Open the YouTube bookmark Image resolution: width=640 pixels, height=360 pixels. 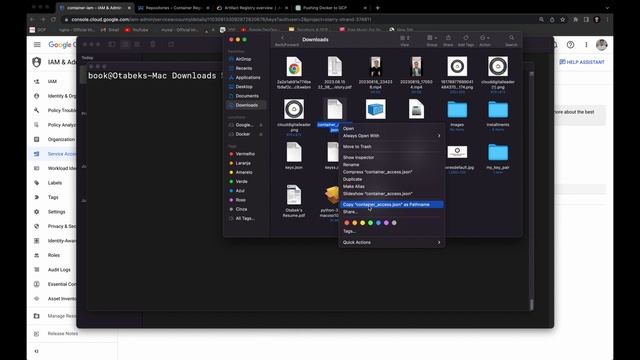[137, 30]
